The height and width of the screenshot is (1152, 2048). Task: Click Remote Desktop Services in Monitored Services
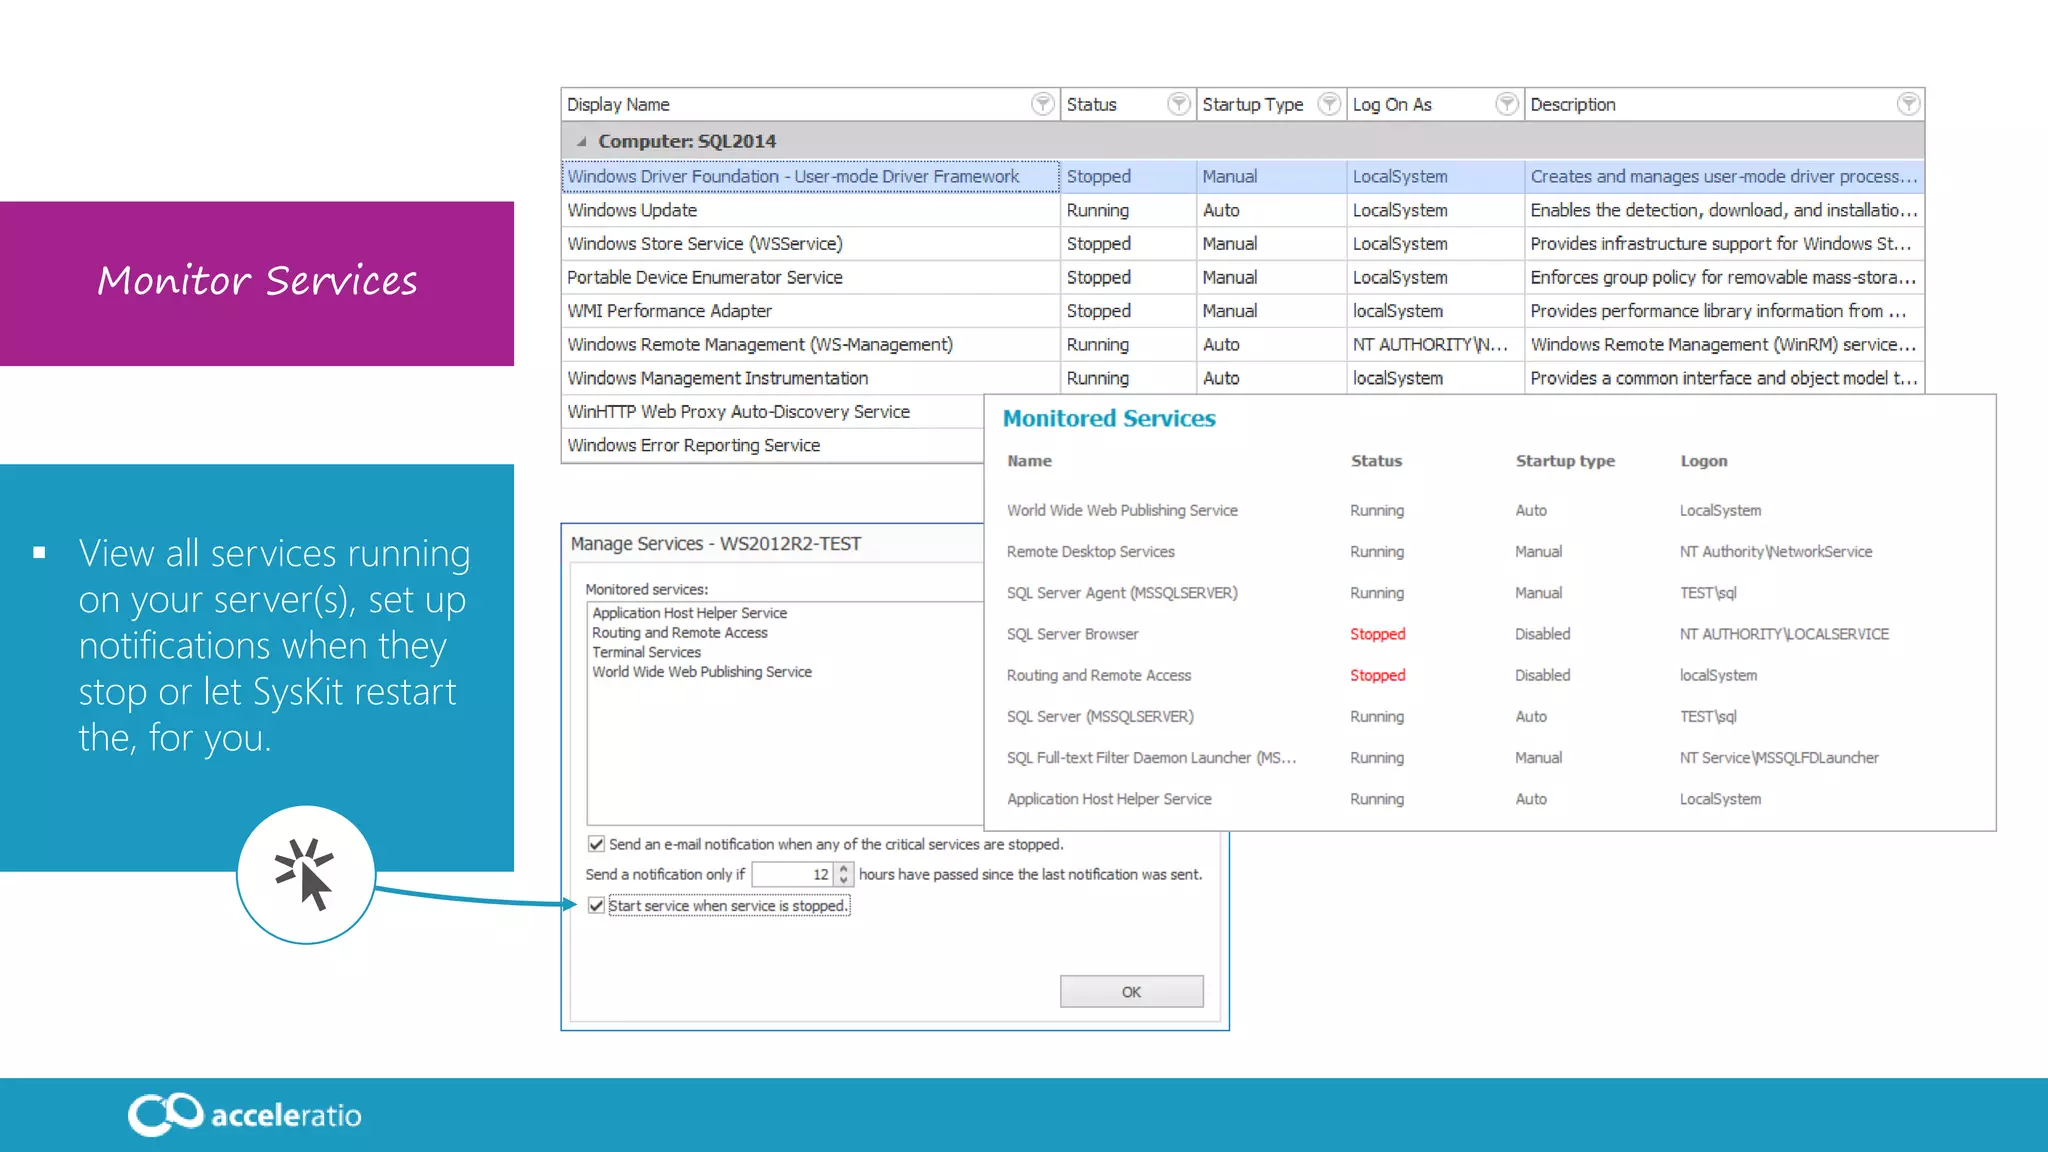pyautogui.click(x=1090, y=551)
